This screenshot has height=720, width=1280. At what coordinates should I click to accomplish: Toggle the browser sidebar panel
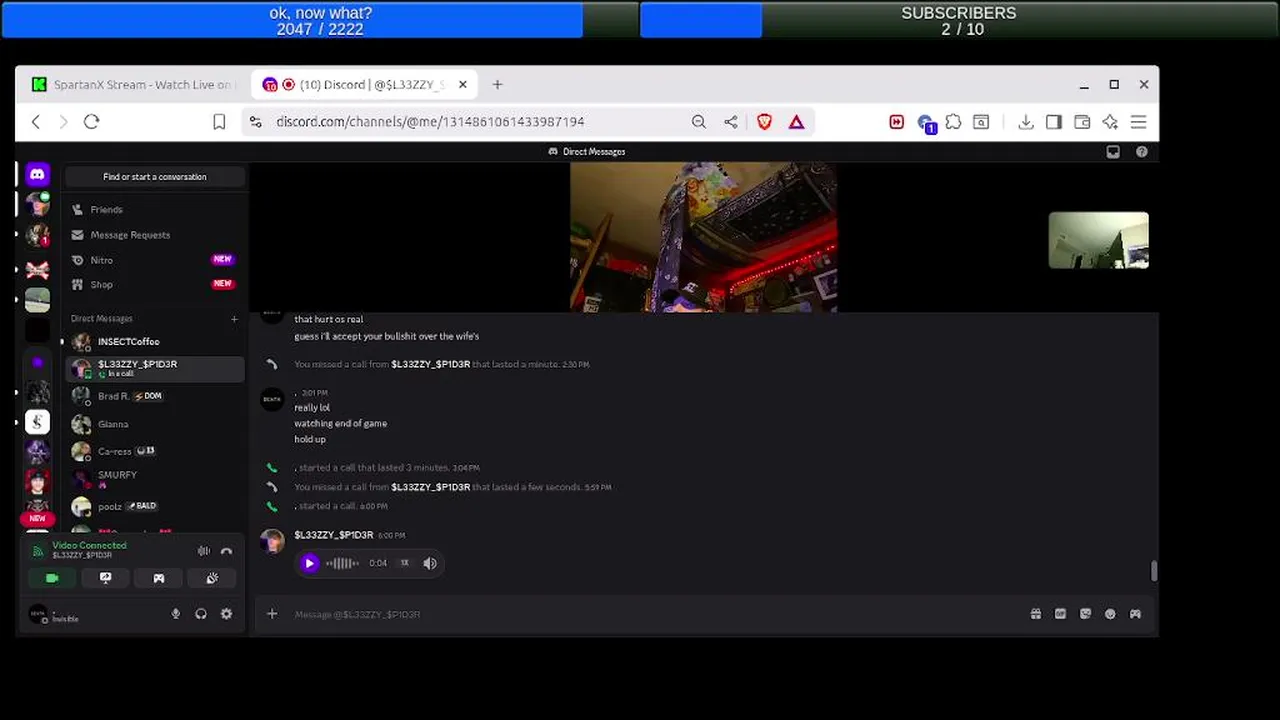pyautogui.click(x=1054, y=122)
